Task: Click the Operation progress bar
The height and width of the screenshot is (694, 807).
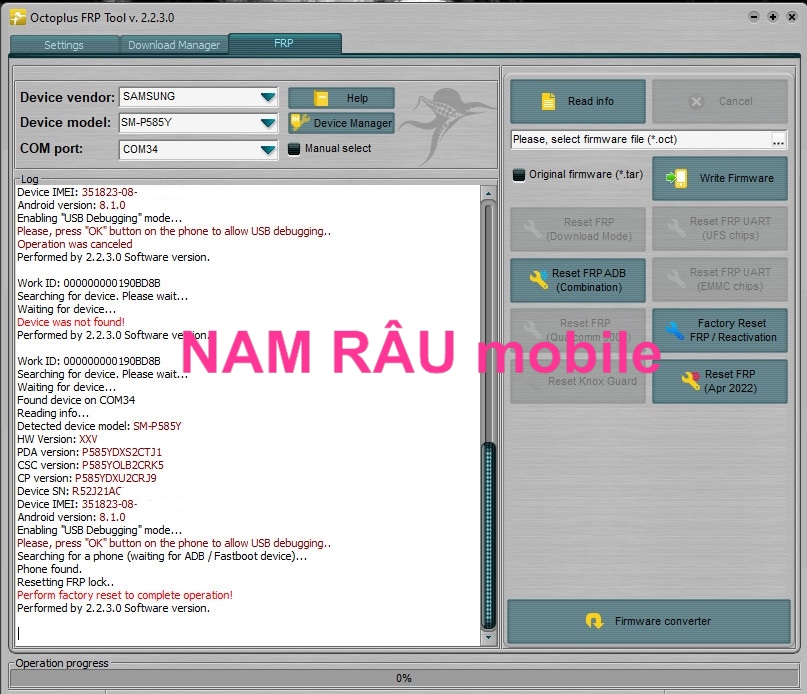Action: click(x=404, y=678)
